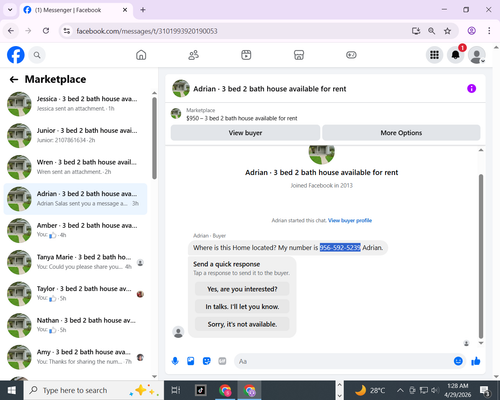Image resolution: width=500 pixels, height=400 pixels.
Task: Reload the page with browser refresh
Action: (x=46, y=31)
